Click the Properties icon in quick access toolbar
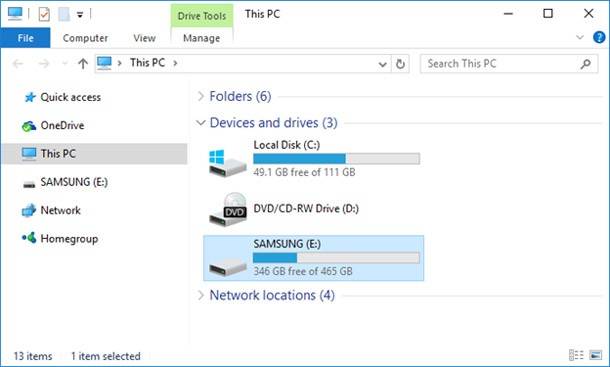Screen dimensions: 610x367 coord(44,14)
